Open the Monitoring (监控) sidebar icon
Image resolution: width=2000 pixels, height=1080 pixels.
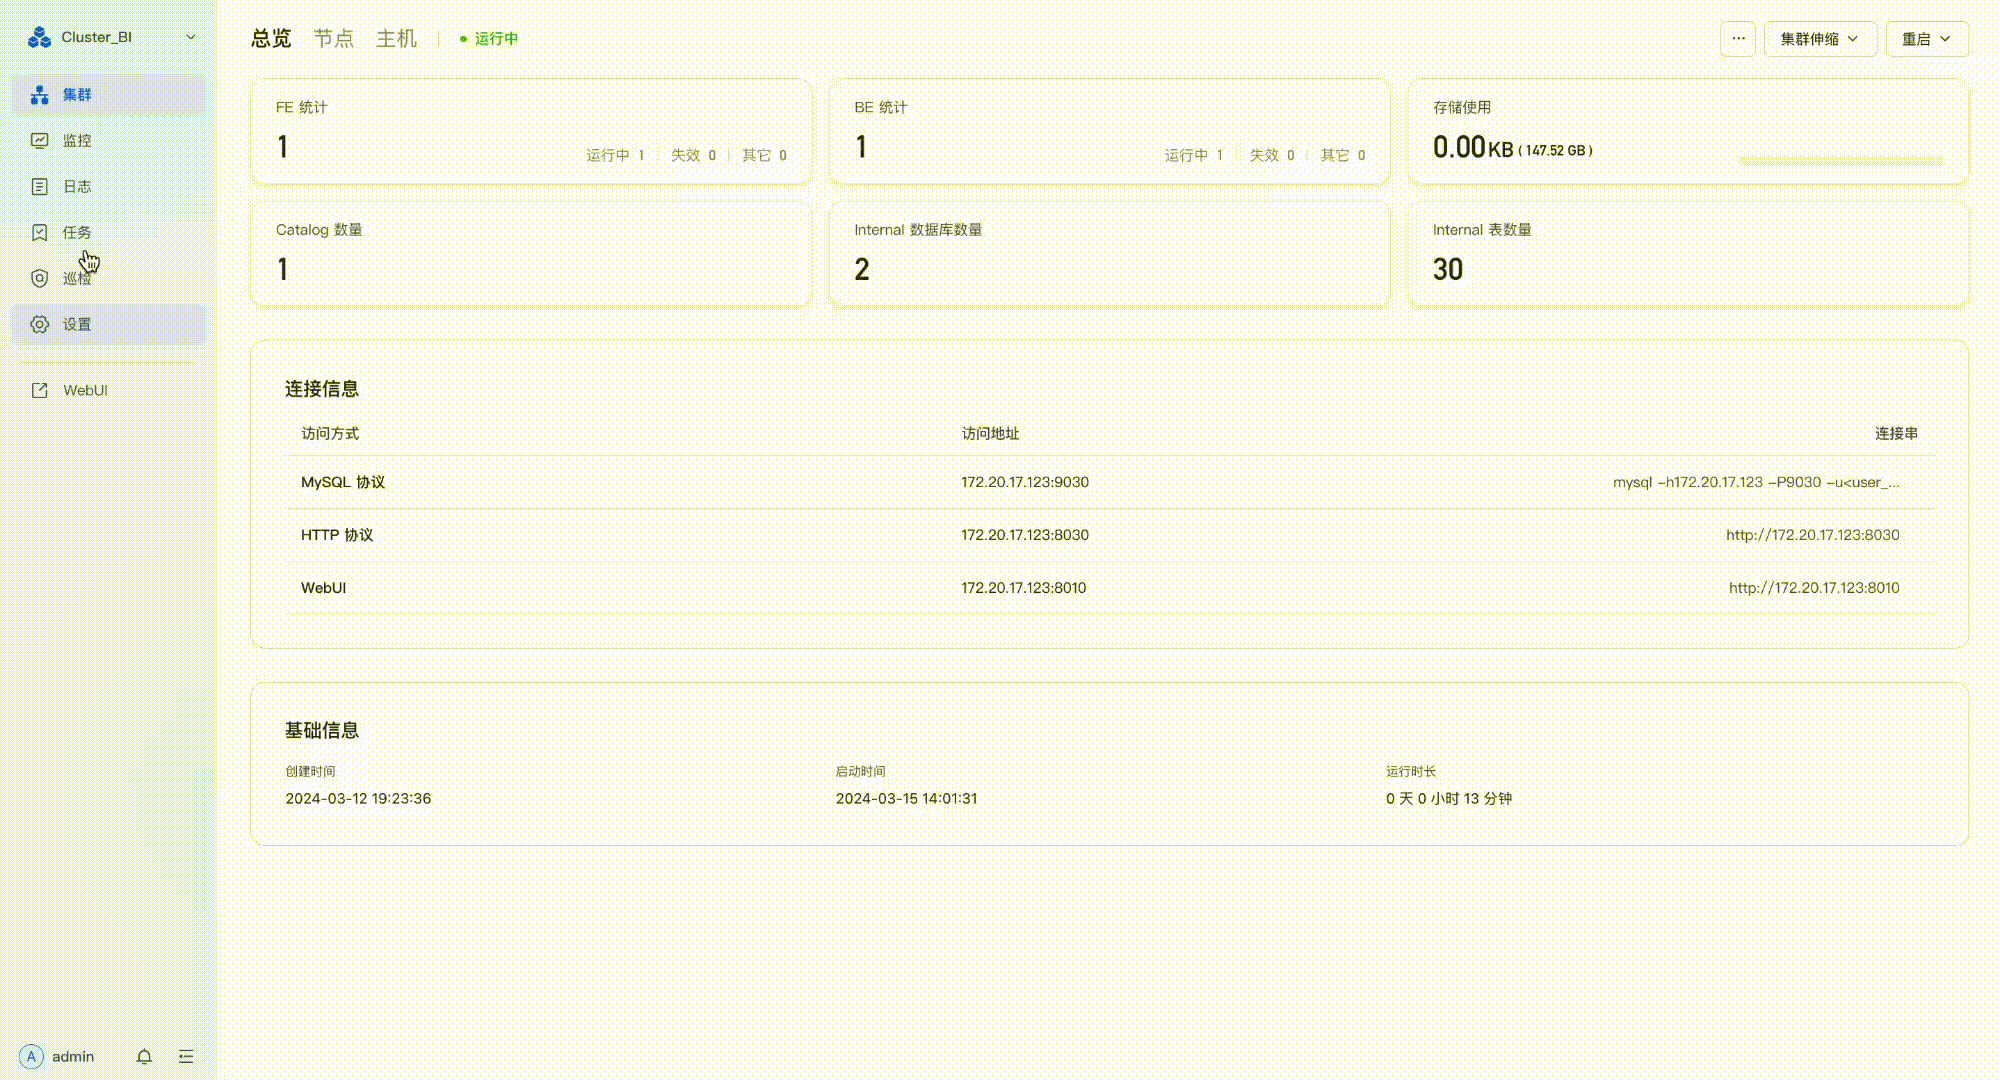click(x=40, y=141)
